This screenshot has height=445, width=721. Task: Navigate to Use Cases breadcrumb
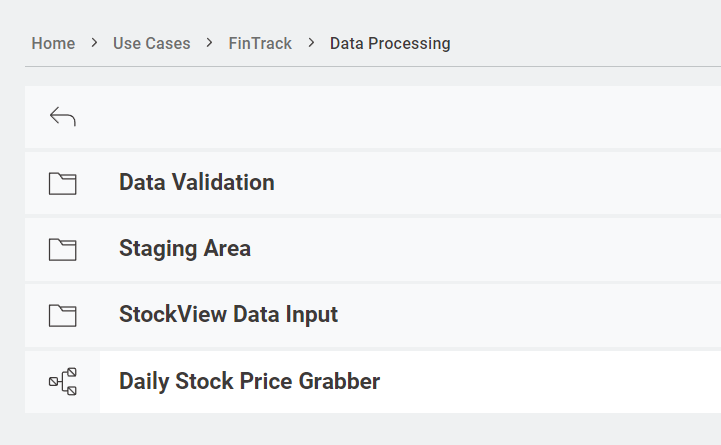(x=151, y=44)
